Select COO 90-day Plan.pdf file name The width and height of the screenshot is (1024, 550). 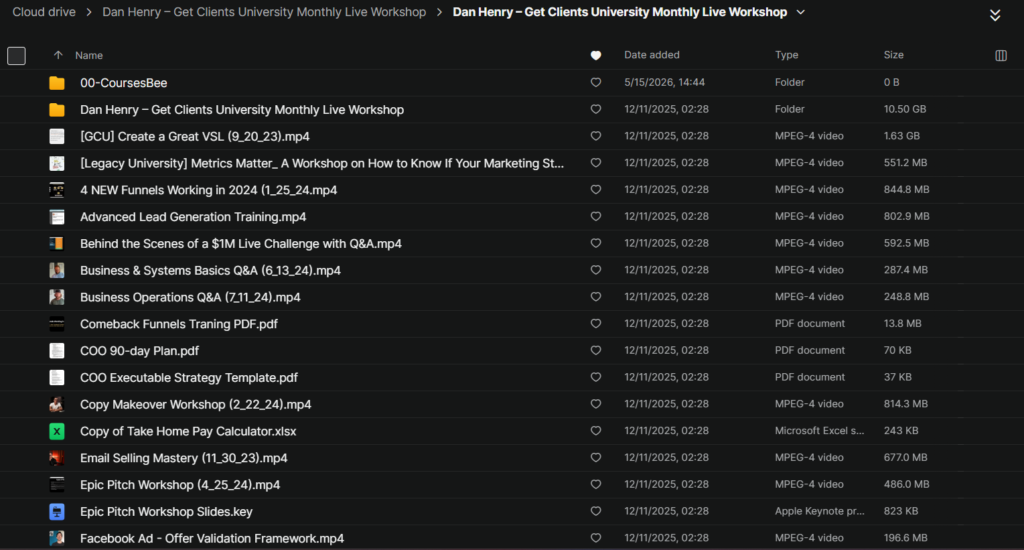(x=139, y=351)
